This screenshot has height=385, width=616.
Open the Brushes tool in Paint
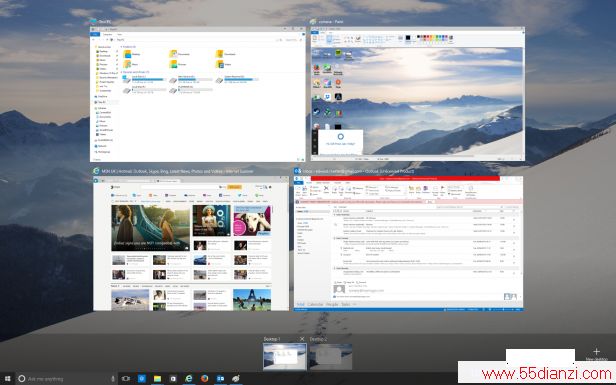point(358,38)
